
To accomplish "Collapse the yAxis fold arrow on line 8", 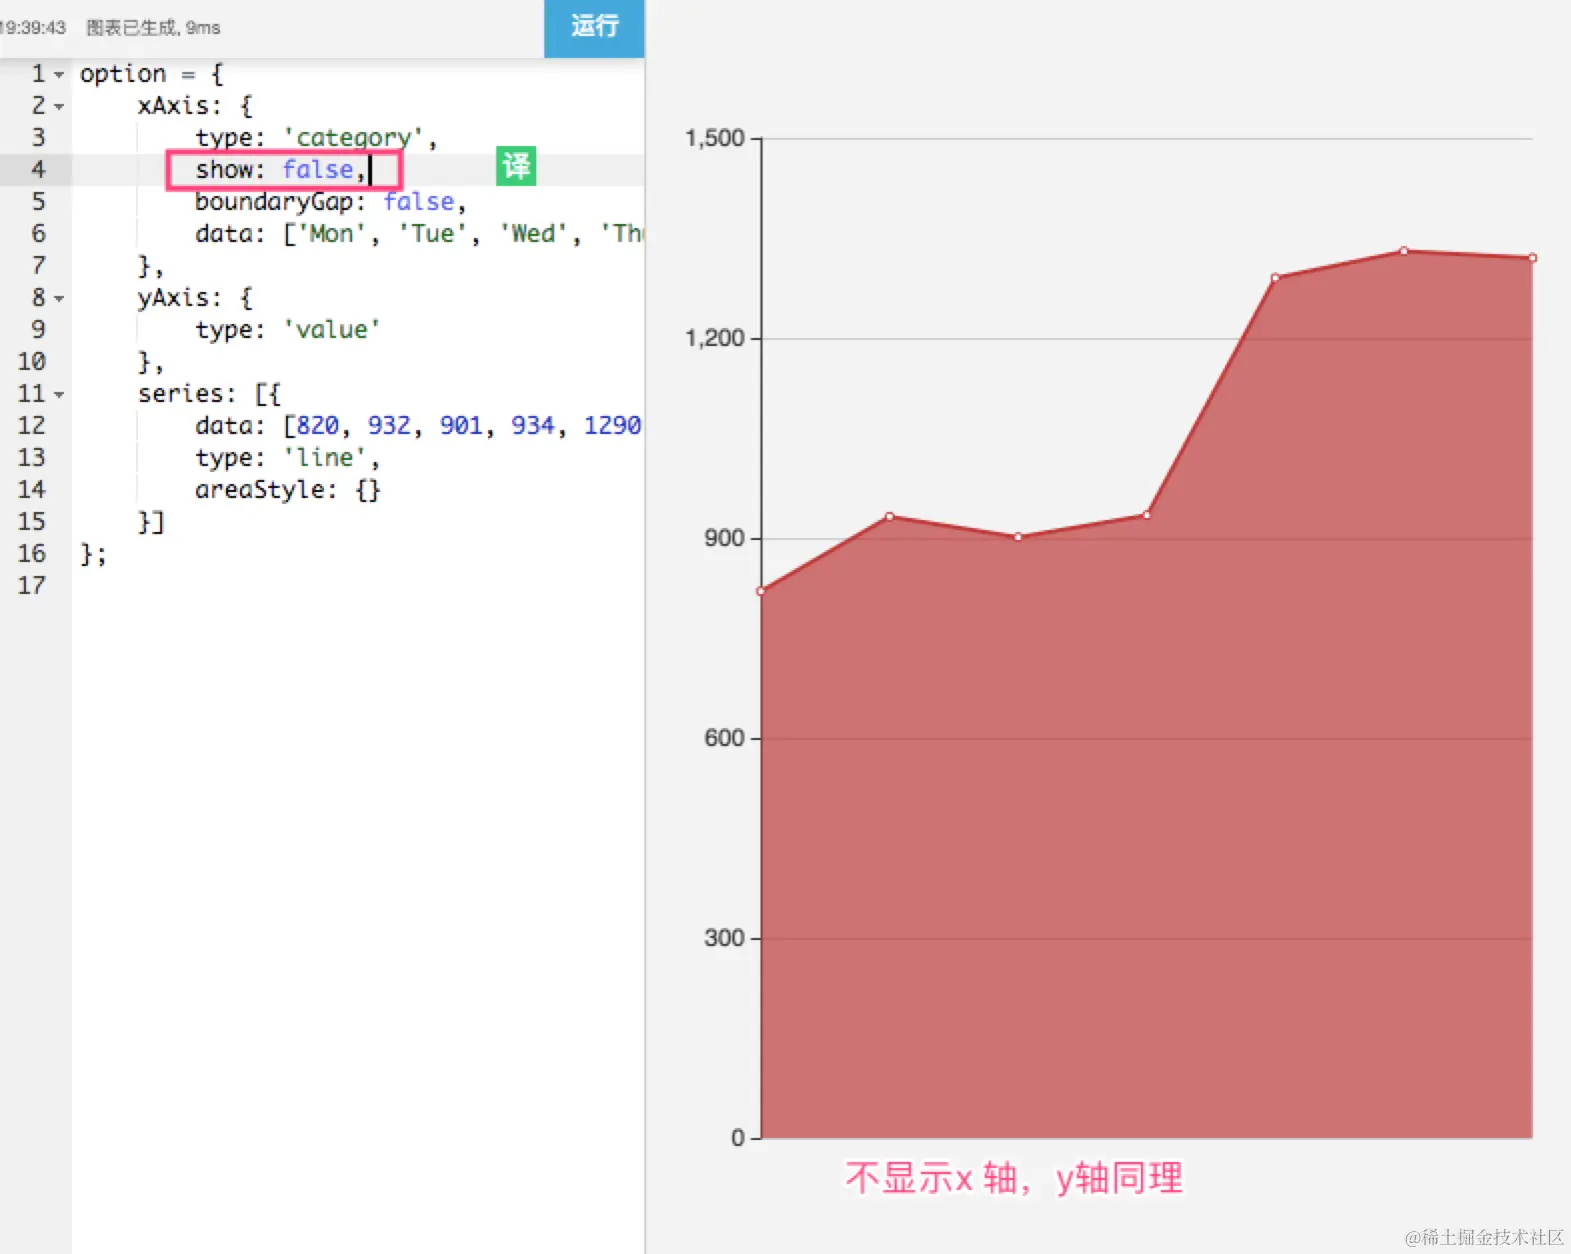I will (x=59, y=299).
